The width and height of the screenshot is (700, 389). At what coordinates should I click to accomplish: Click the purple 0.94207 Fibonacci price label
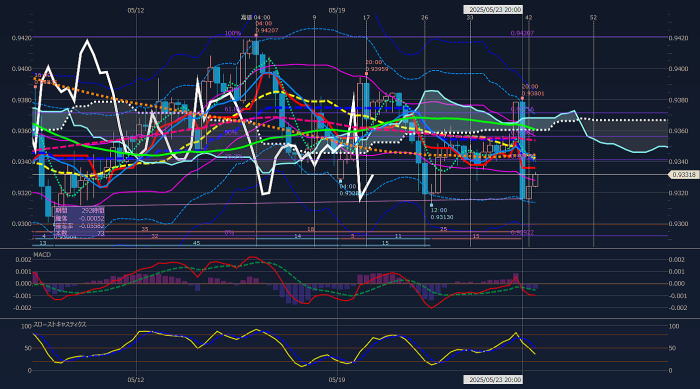coord(522,33)
